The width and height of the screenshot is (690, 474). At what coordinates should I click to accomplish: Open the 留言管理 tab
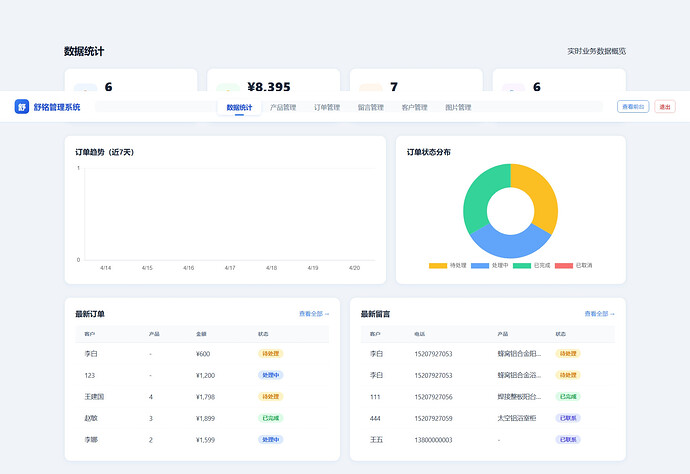pos(370,107)
